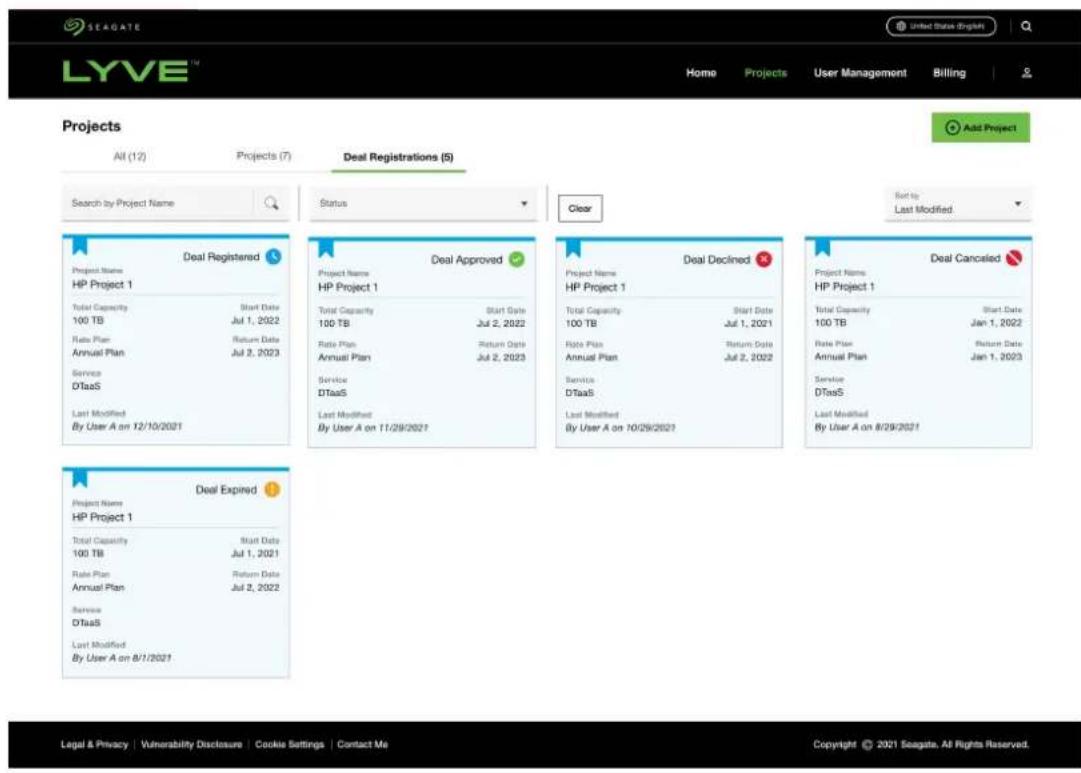Open the Sort by Last Modified dropdown
This screenshot has width=1081, height=773.
click(958, 203)
